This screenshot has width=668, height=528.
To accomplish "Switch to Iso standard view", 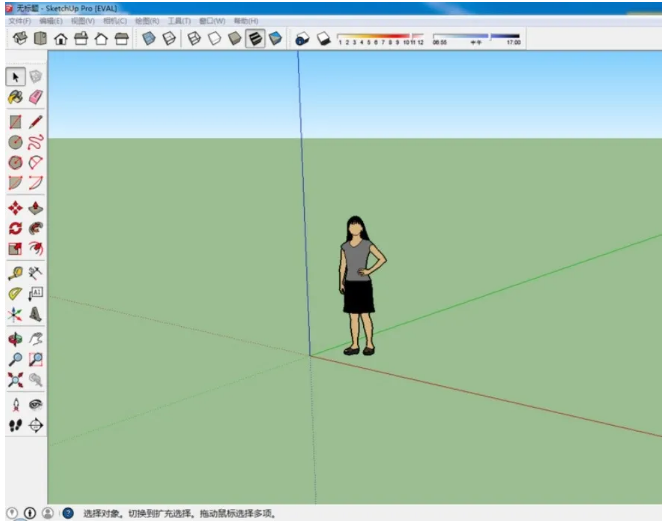I will (20, 39).
